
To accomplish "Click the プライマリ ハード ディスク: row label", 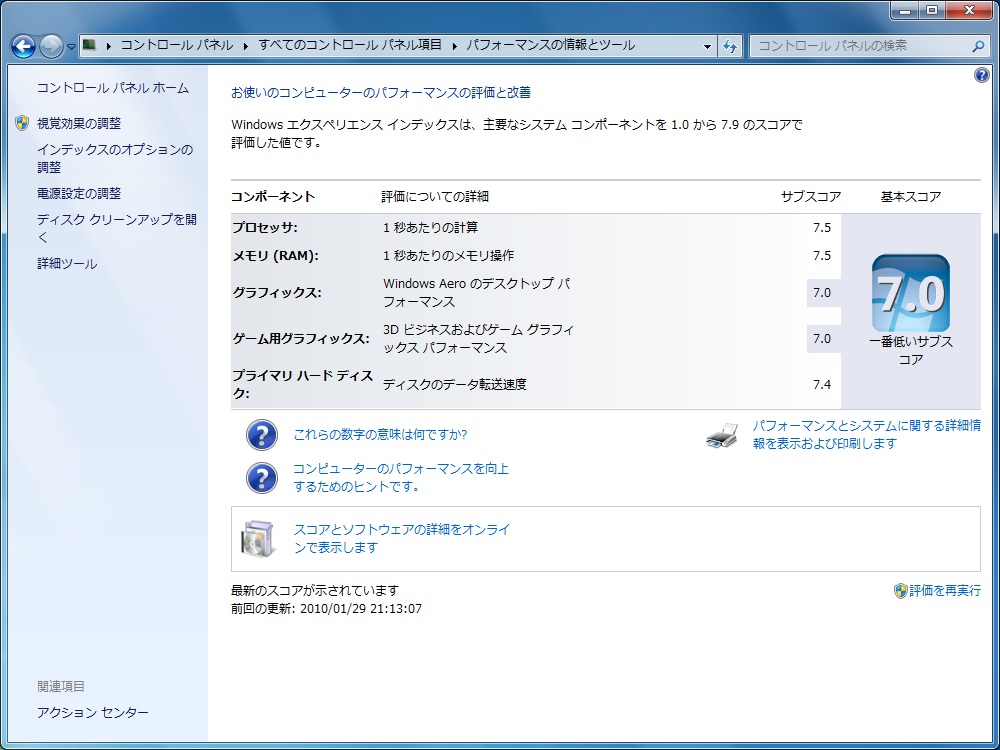I will coord(302,385).
